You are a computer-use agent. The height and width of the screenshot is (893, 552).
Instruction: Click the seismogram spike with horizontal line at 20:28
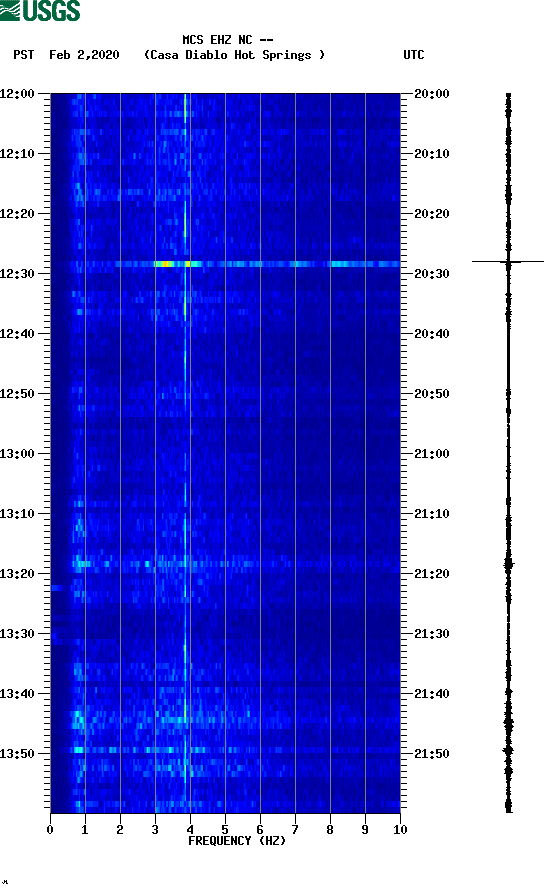coord(508,261)
